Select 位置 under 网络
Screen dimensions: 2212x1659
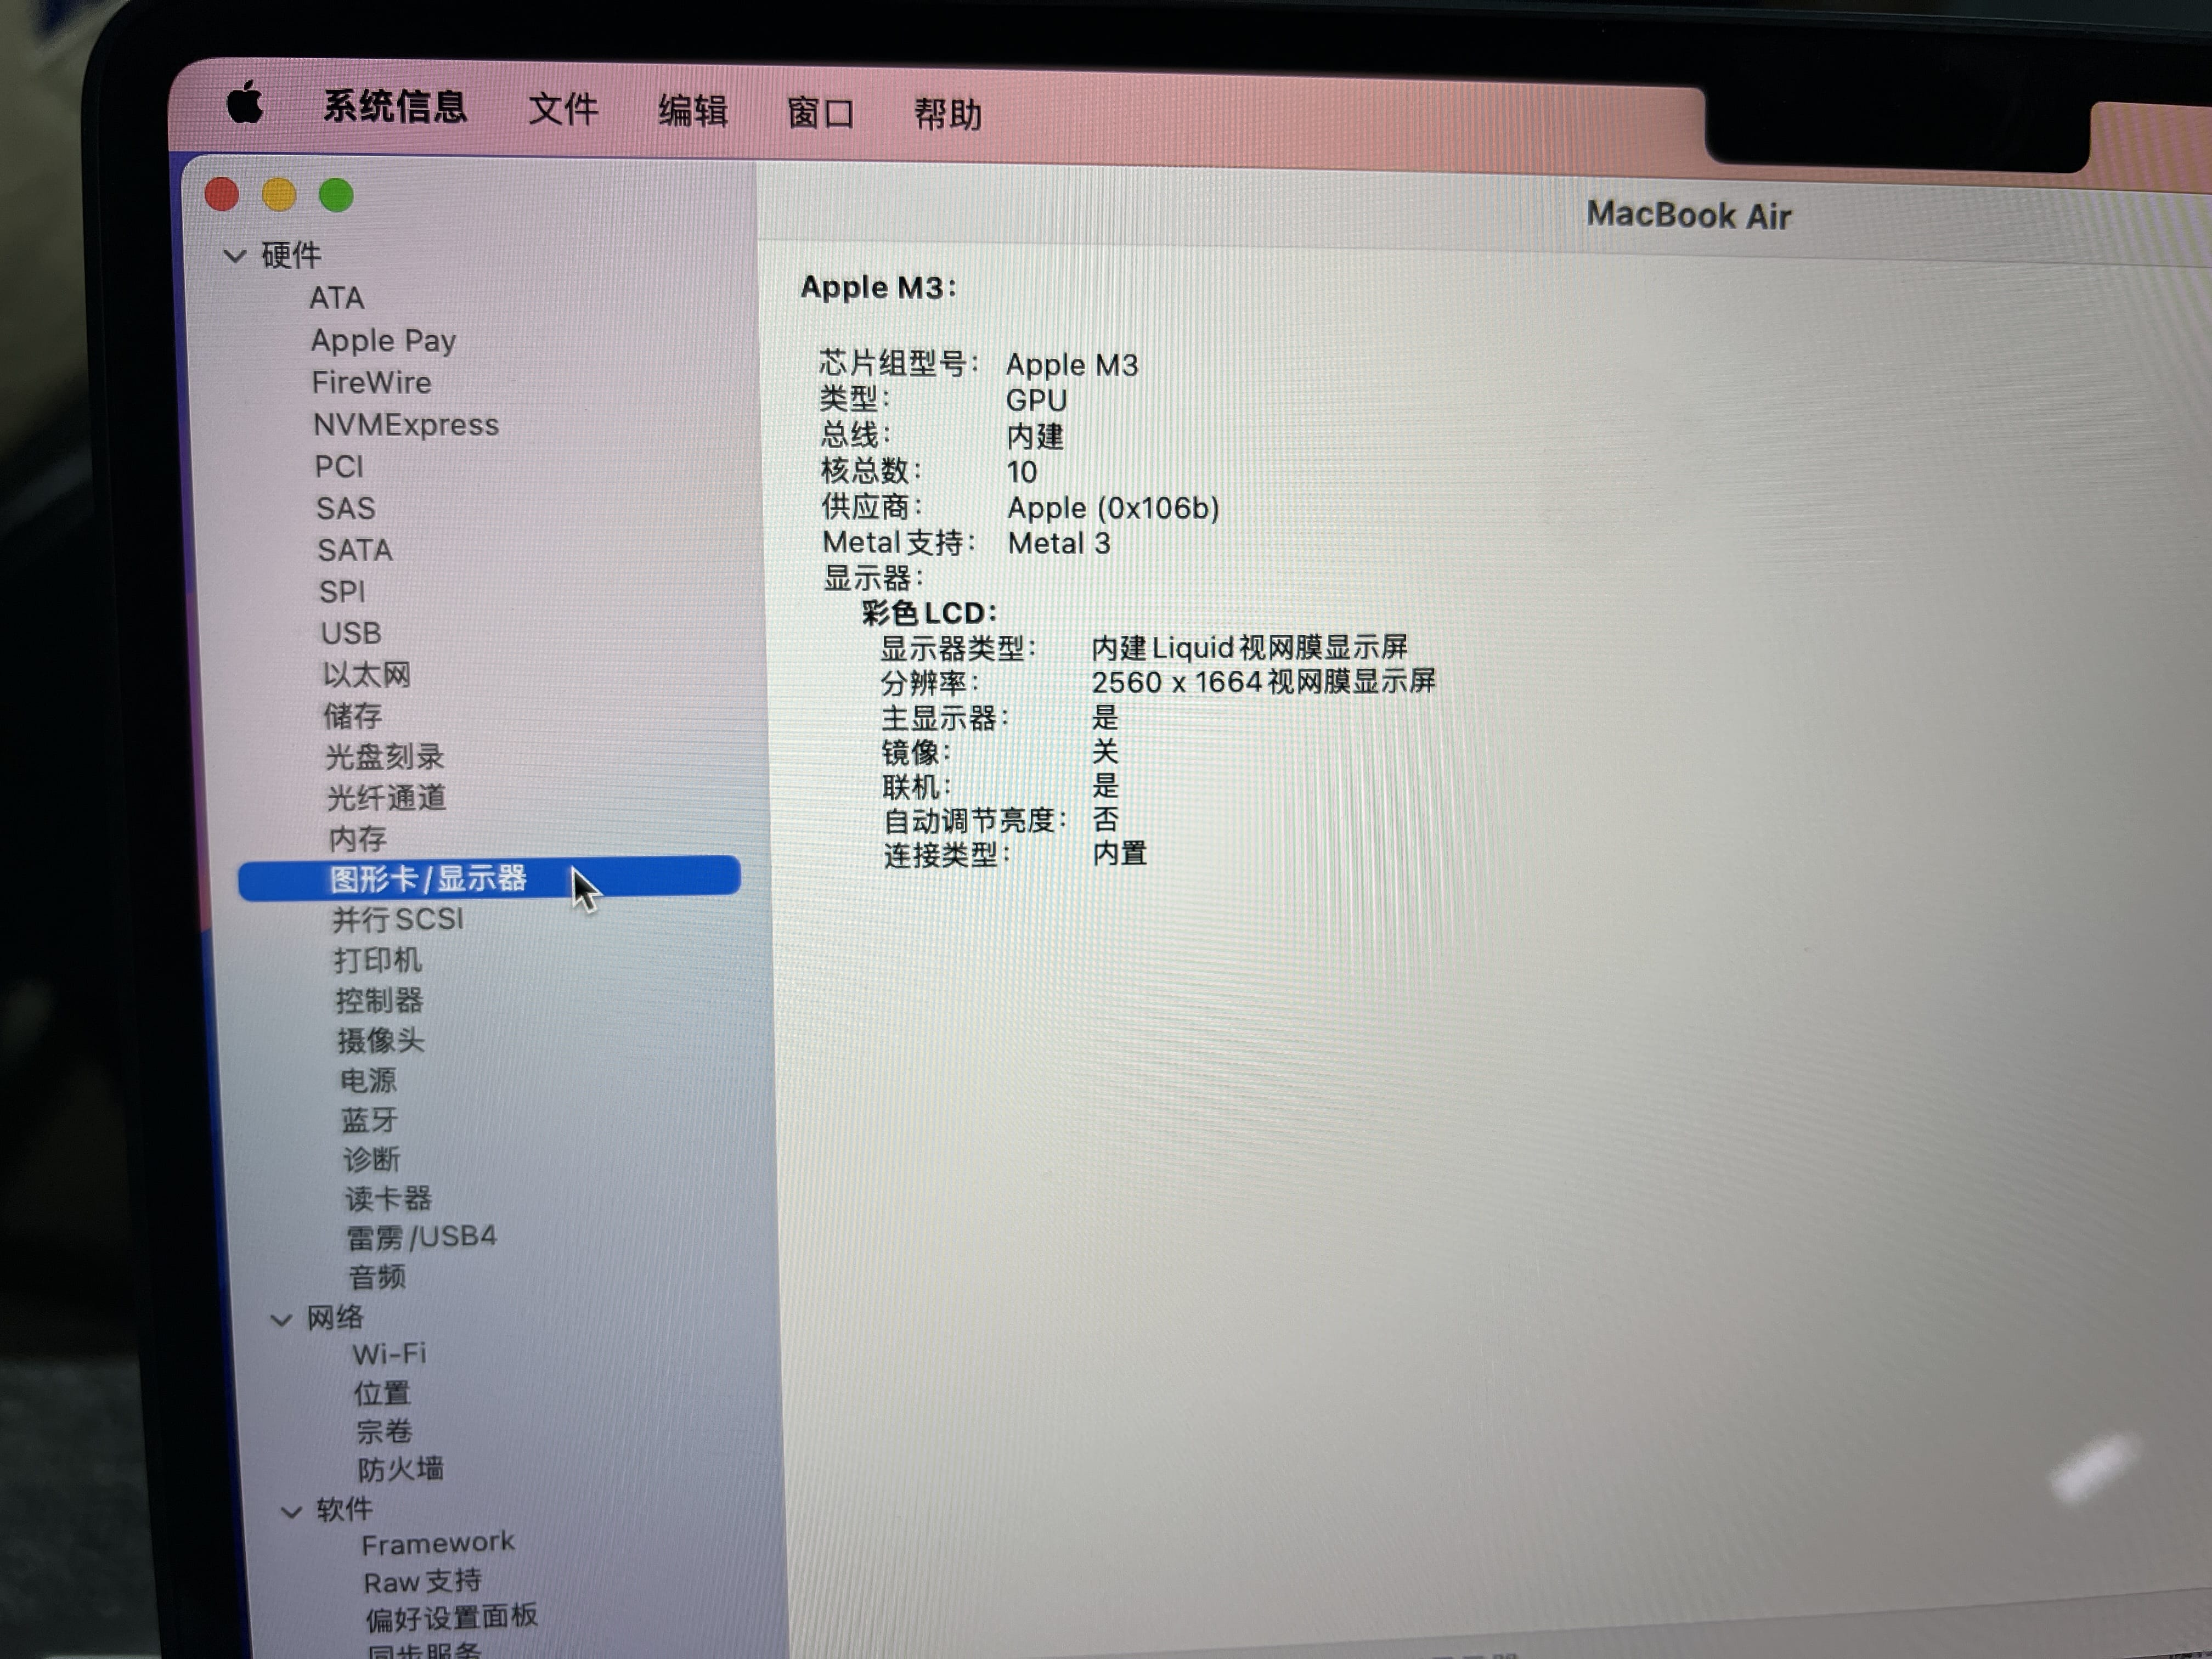click(382, 1393)
